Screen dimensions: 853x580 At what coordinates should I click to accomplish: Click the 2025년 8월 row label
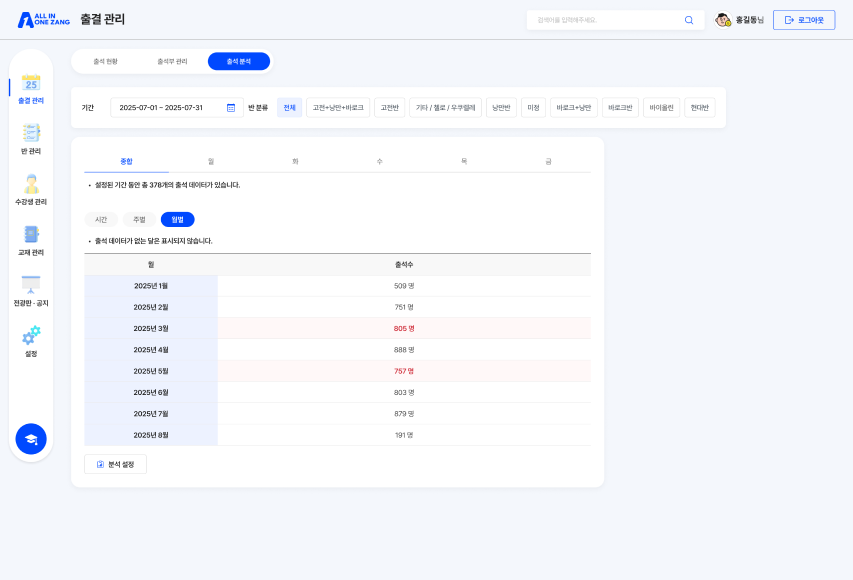coord(151,435)
